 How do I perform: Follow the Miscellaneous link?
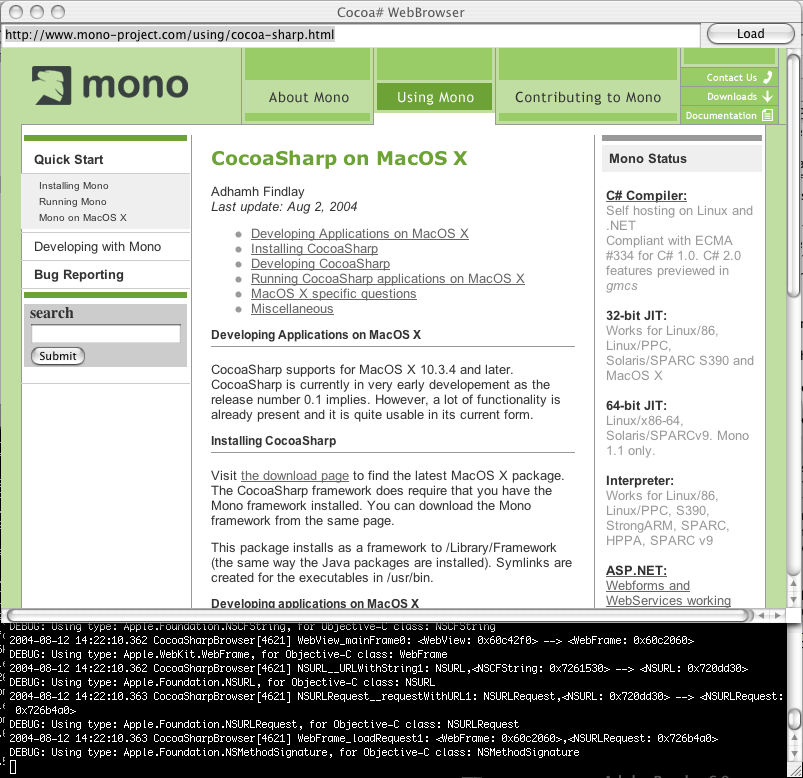click(292, 309)
